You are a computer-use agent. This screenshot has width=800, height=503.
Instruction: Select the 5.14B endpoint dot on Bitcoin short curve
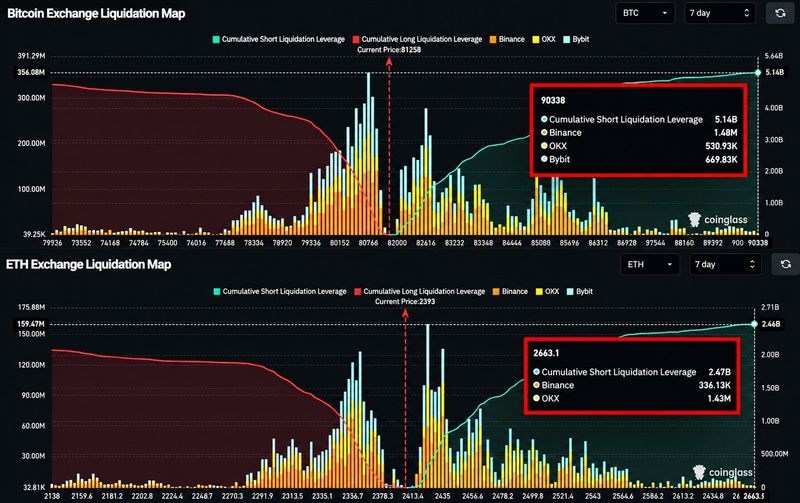[x=758, y=72]
